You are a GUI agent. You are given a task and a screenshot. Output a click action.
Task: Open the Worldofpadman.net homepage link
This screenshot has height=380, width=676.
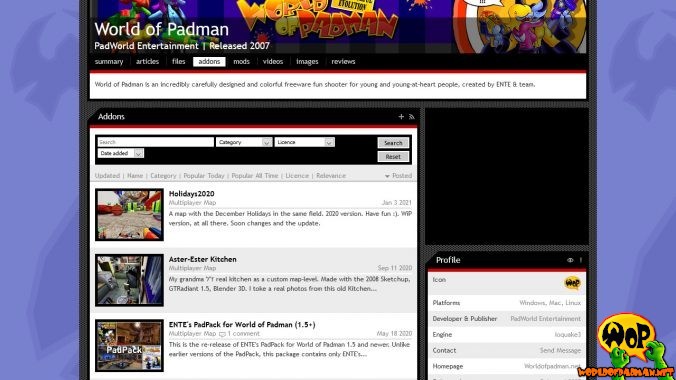552,366
